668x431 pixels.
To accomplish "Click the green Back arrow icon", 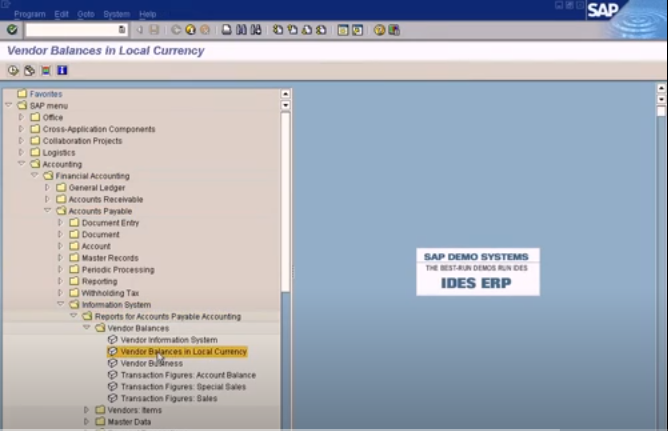I will (176, 30).
